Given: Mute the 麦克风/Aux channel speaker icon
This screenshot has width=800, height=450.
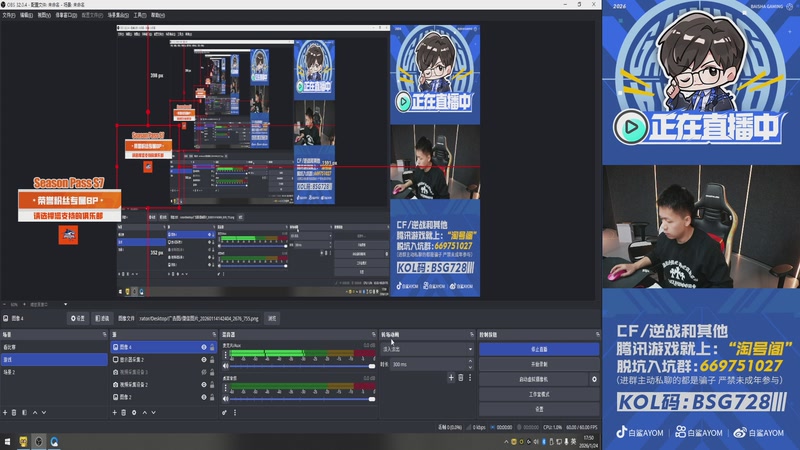Looking at the screenshot, I should tap(226, 366).
